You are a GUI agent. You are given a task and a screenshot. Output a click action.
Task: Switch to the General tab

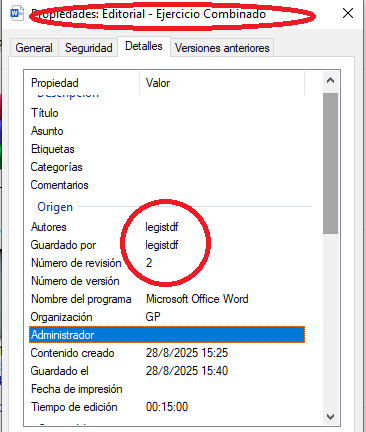(x=34, y=48)
